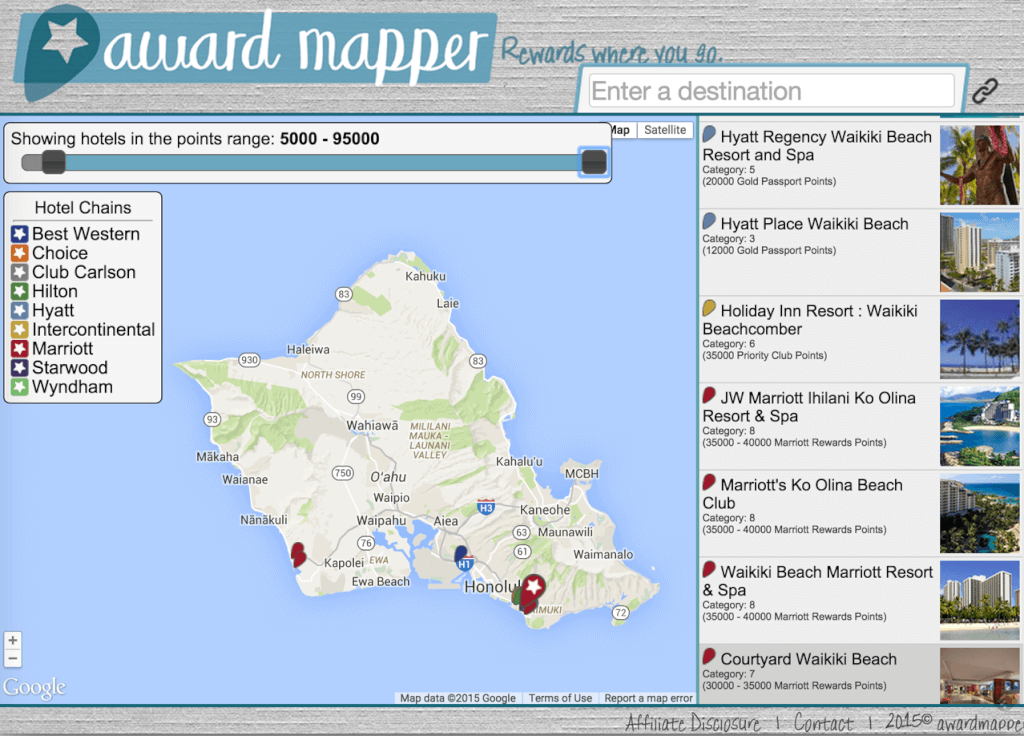Switch to the Satellite view tab
Screen dimensions: 1024x736
(x=665, y=130)
